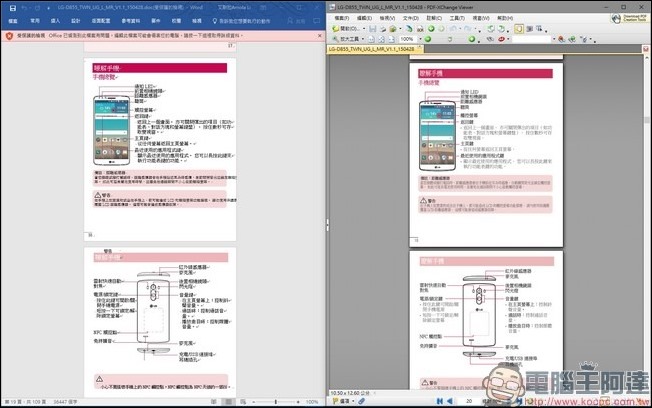652x408 pixels.
Task: Click the Share button in Word ribbon
Action: pyautogui.click(x=296, y=21)
